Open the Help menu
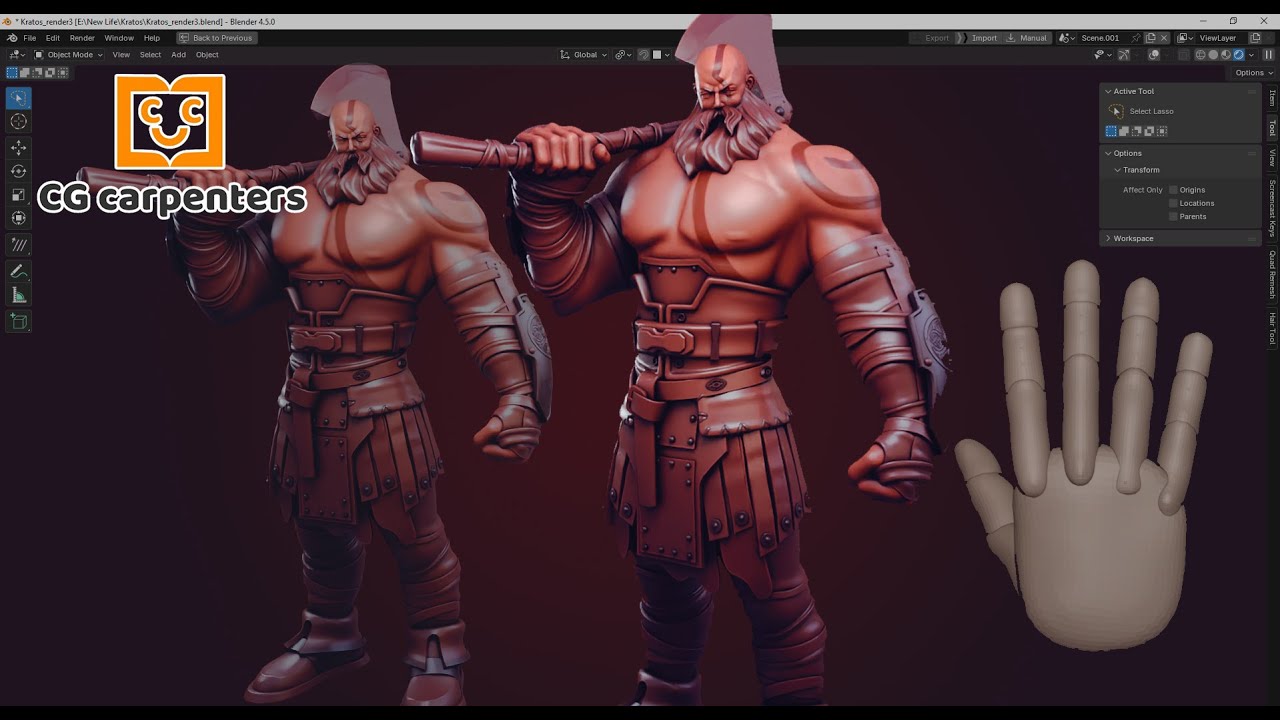Viewport: 1280px width, 720px height. click(x=152, y=38)
